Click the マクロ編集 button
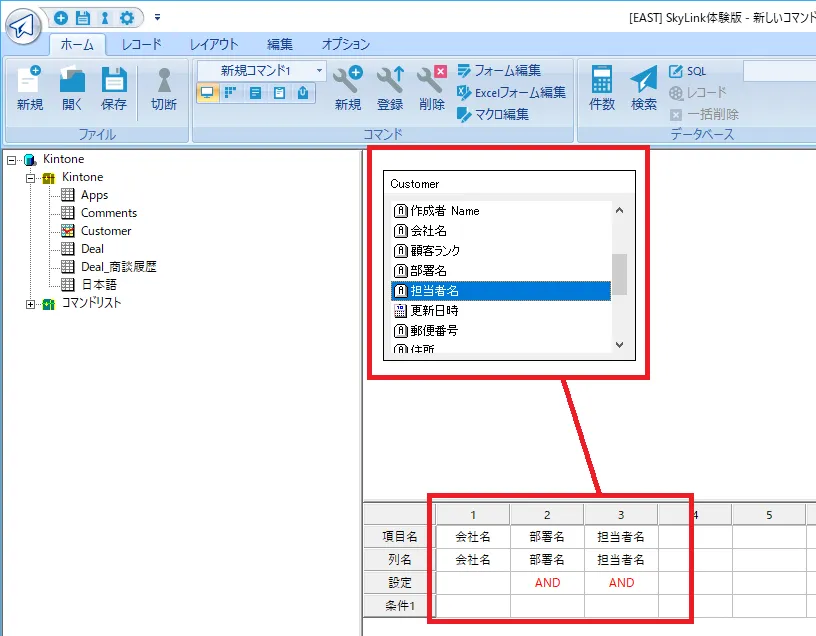The image size is (816, 636). tap(493, 114)
